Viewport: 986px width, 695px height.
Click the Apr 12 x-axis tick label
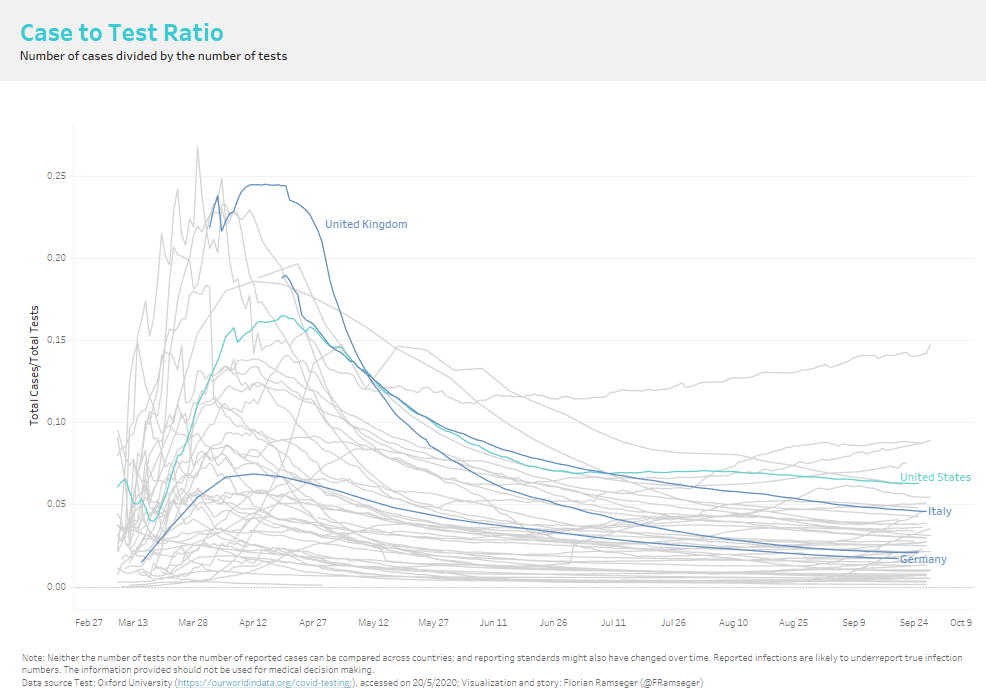click(x=253, y=622)
